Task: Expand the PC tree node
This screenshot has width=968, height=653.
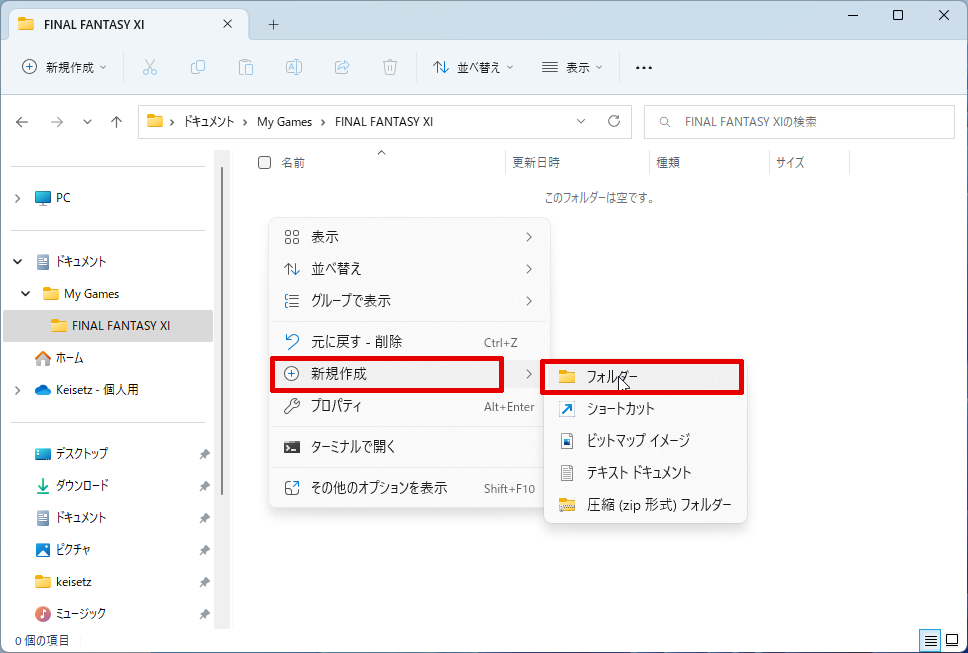Action: (x=17, y=198)
